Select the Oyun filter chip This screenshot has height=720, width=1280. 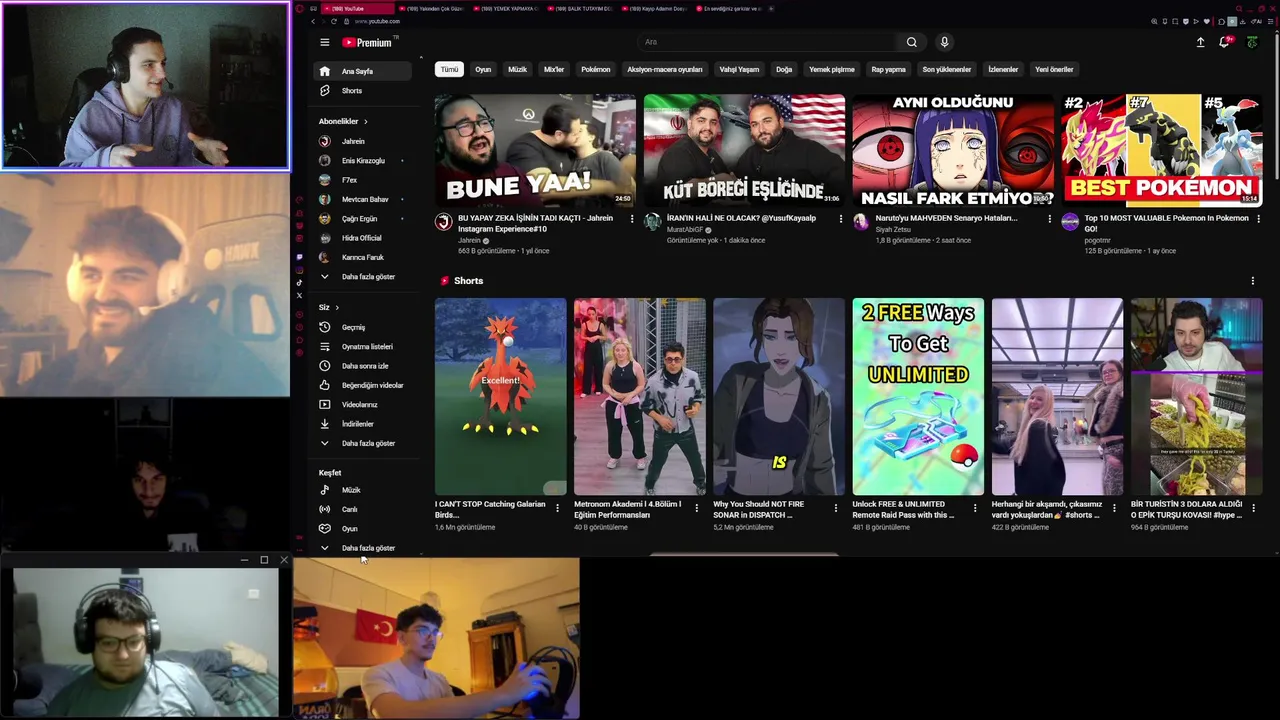coord(483,69)
